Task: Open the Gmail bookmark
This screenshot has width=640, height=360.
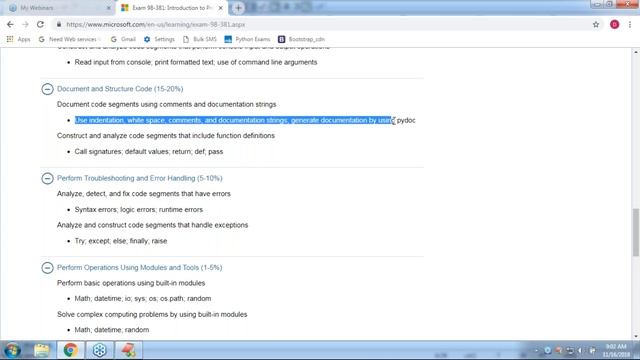Action: (123, 39)
